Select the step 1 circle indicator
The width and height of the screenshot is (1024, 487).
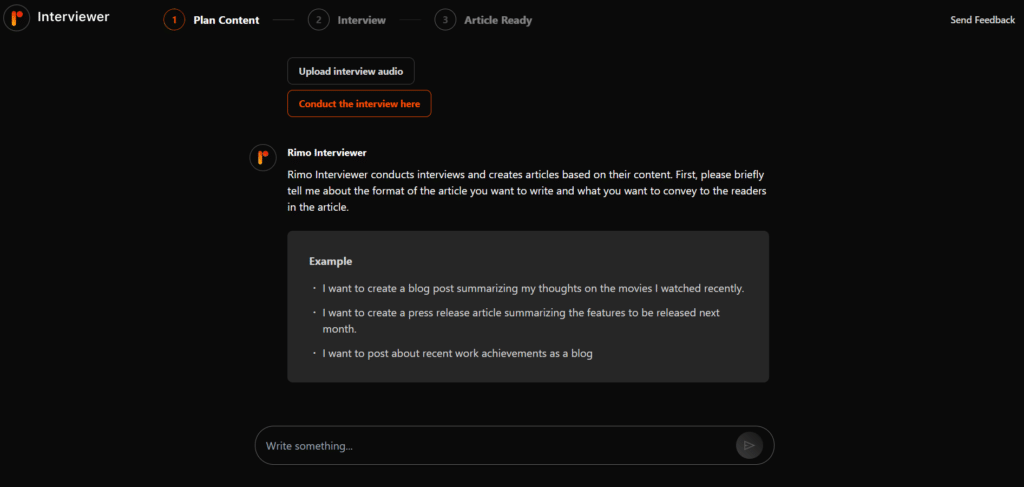click(x=174, y=20)
